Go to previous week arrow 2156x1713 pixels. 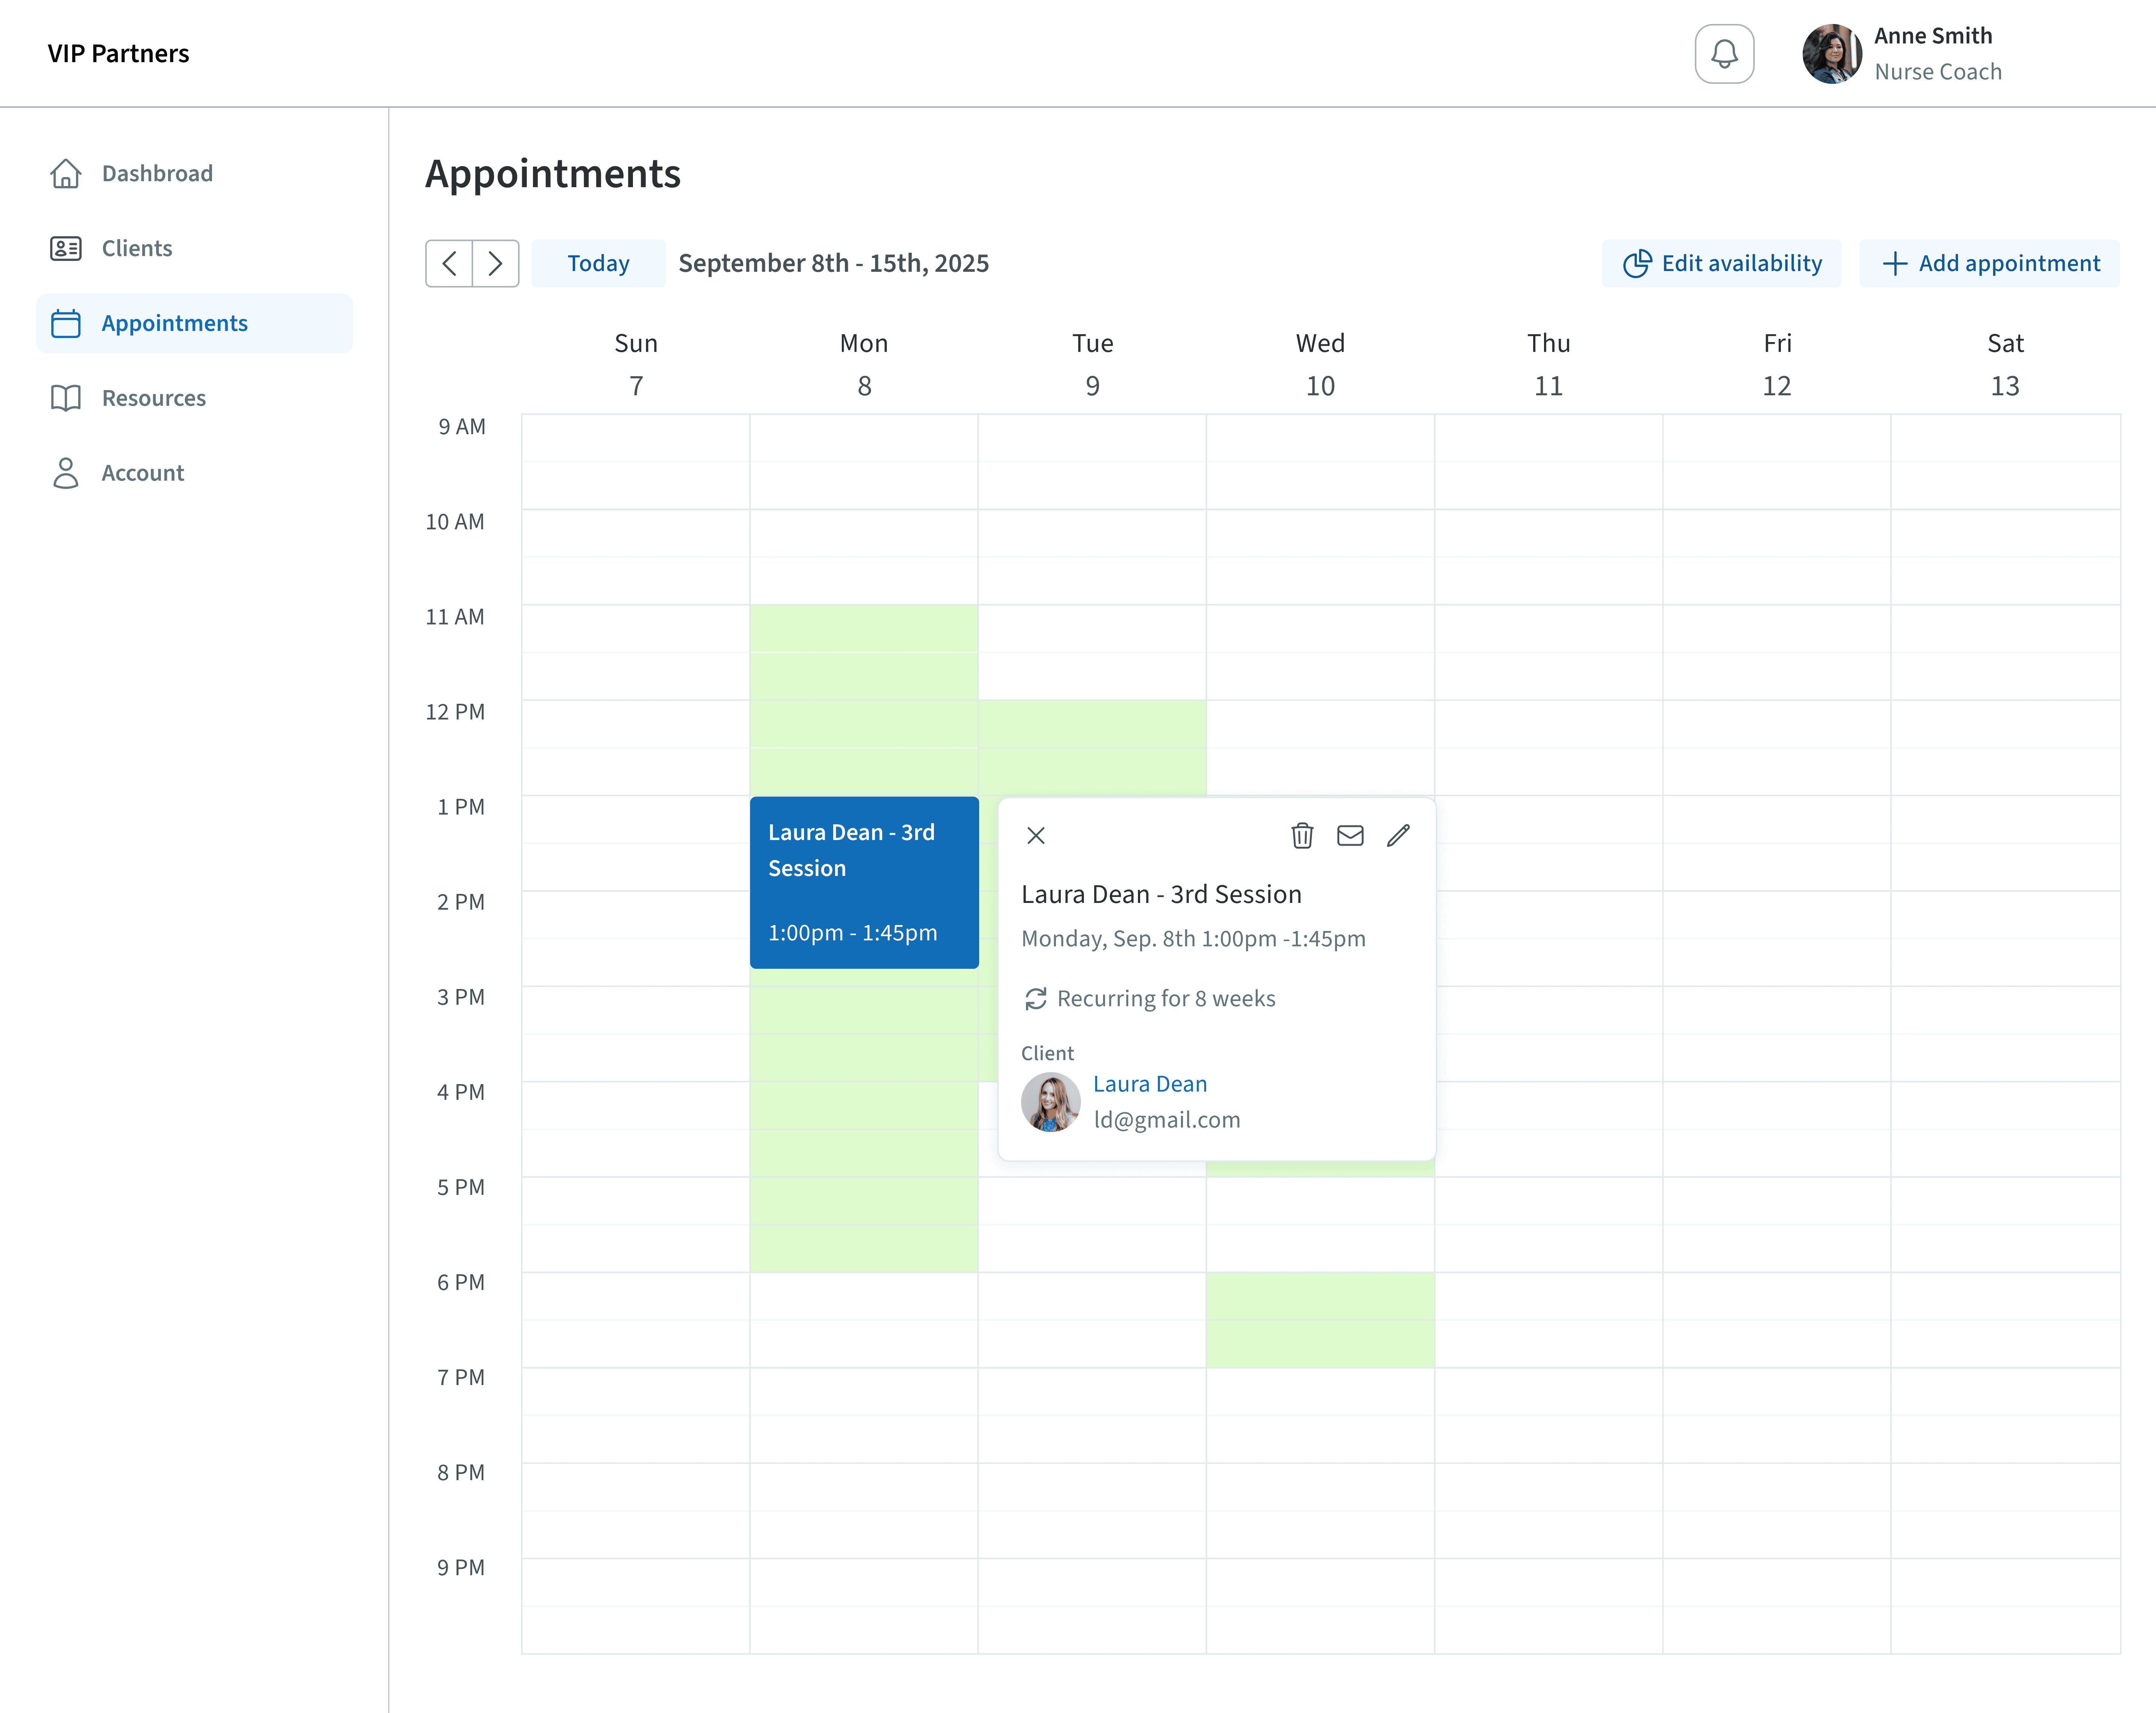click(449, 263)
